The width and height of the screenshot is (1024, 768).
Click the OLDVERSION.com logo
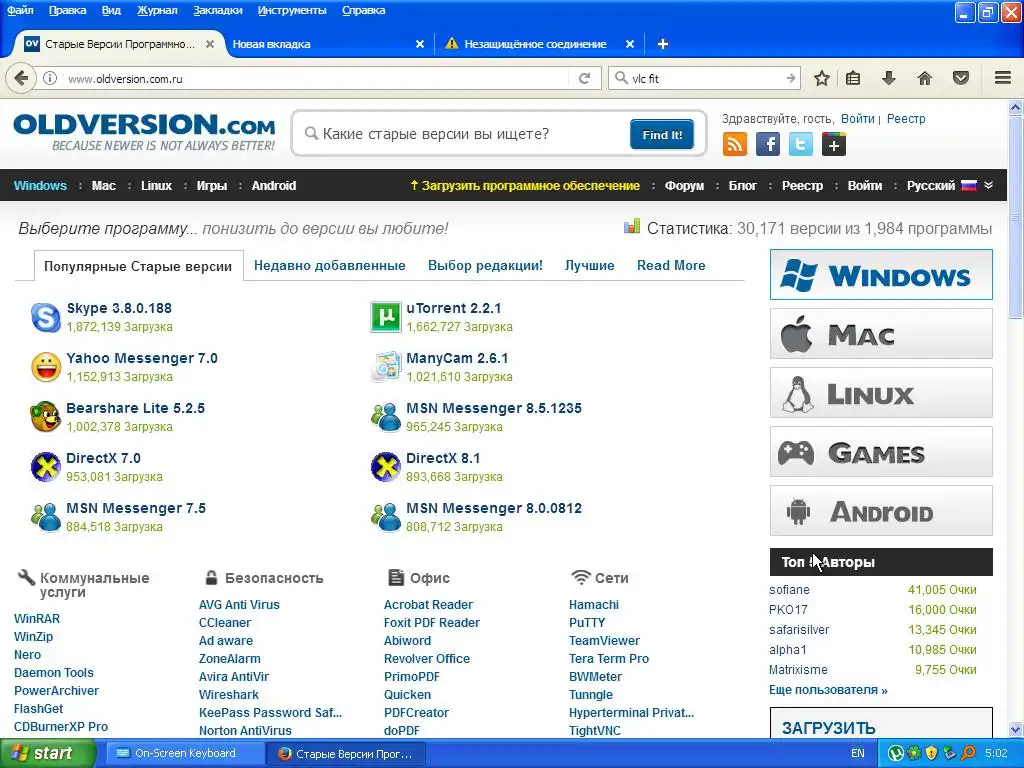coord(144,133)
